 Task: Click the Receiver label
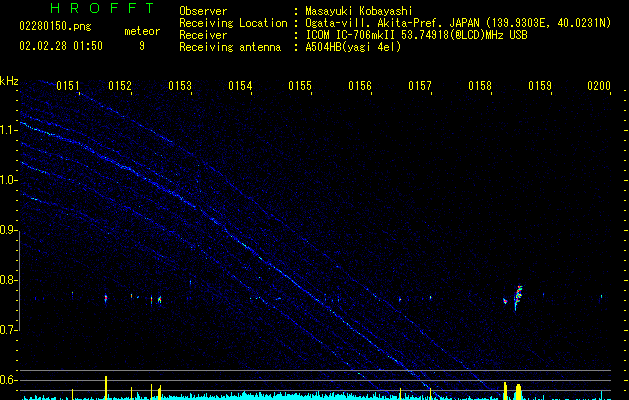point(203,35)
